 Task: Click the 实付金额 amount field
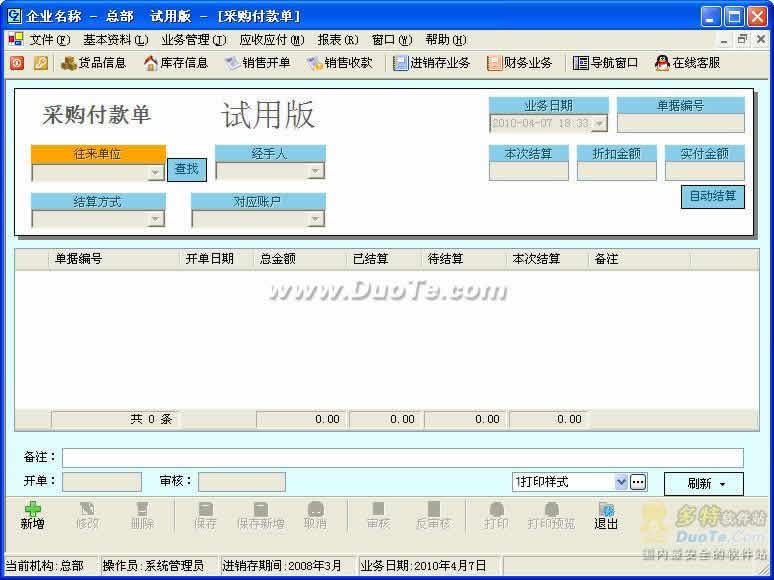[704, 171]
